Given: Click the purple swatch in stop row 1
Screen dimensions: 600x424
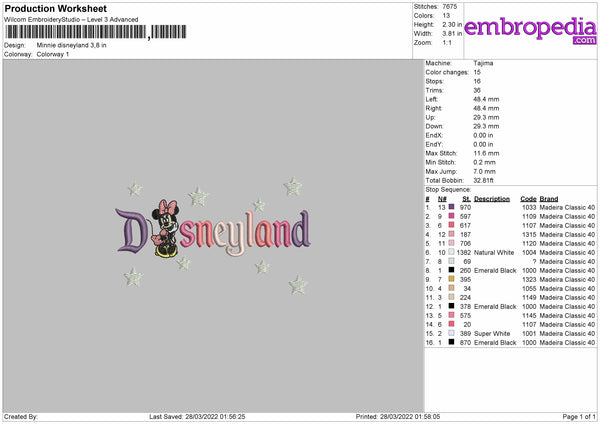Looking at the screenshot, I should [x=452, y=207].
